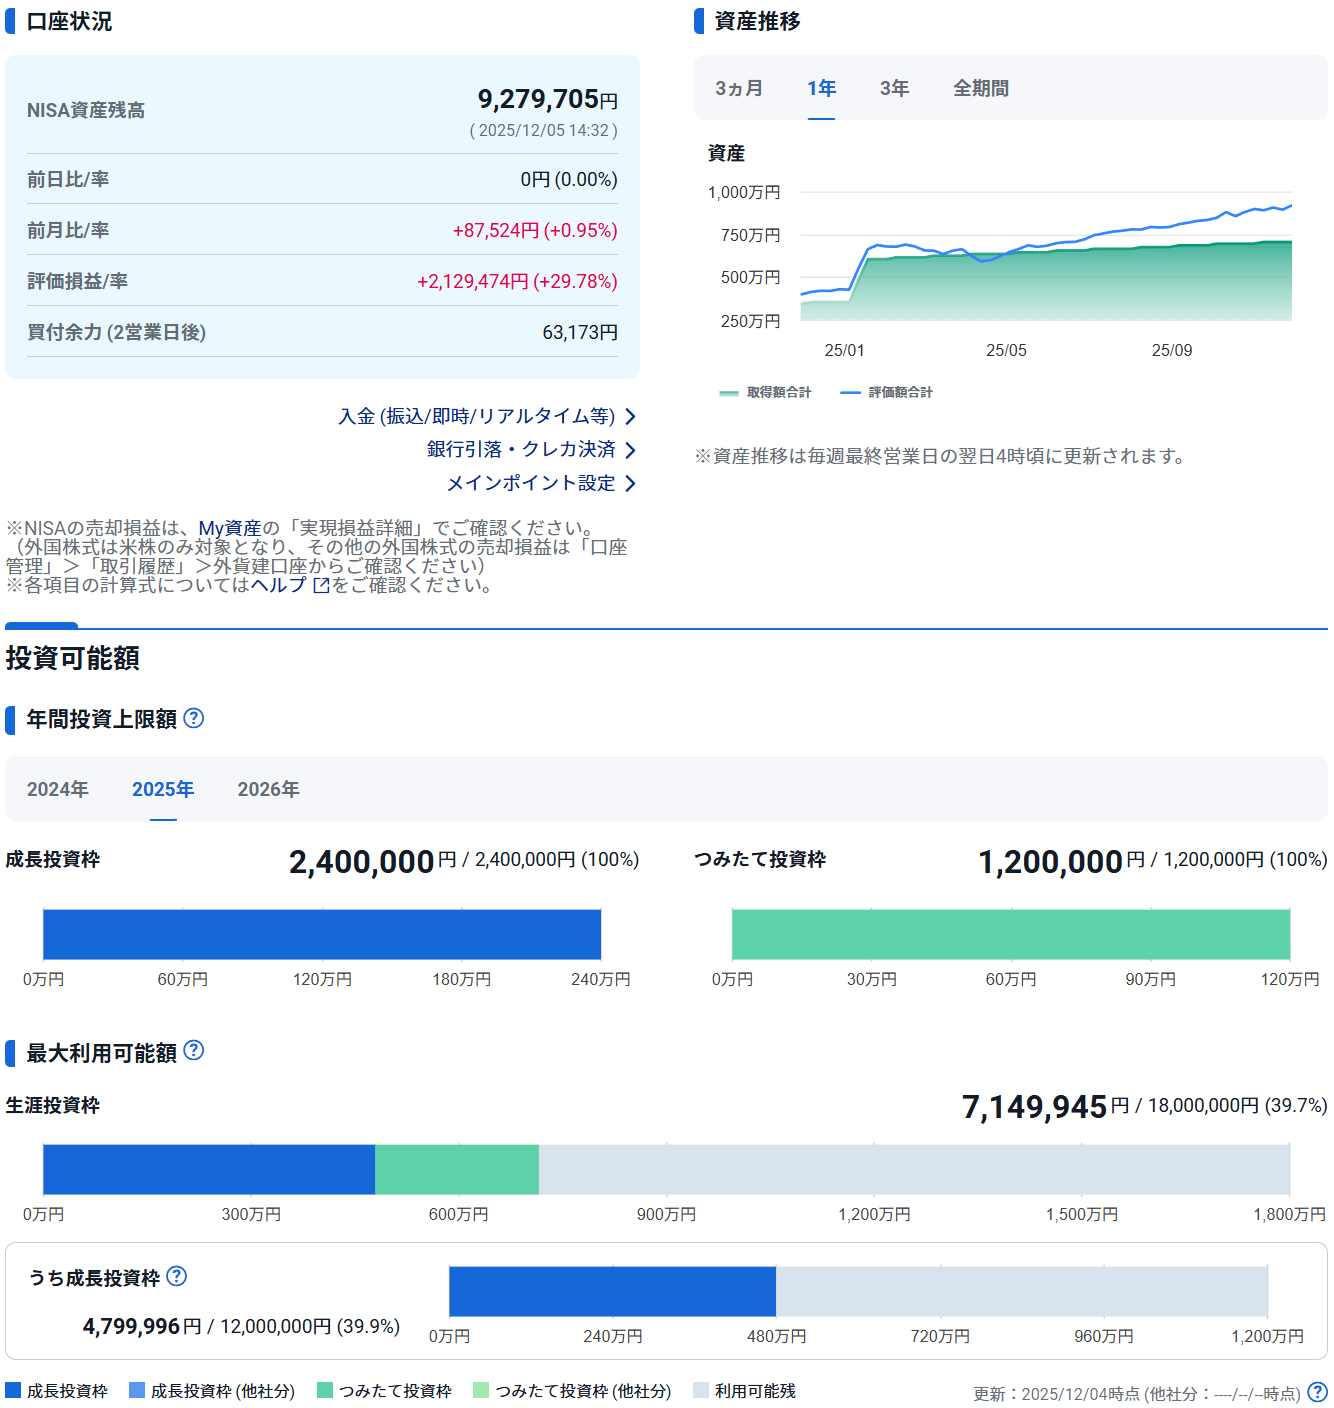Switch chart to 3年 period
Screen dimensions: 1334x1408
[894, 89]
